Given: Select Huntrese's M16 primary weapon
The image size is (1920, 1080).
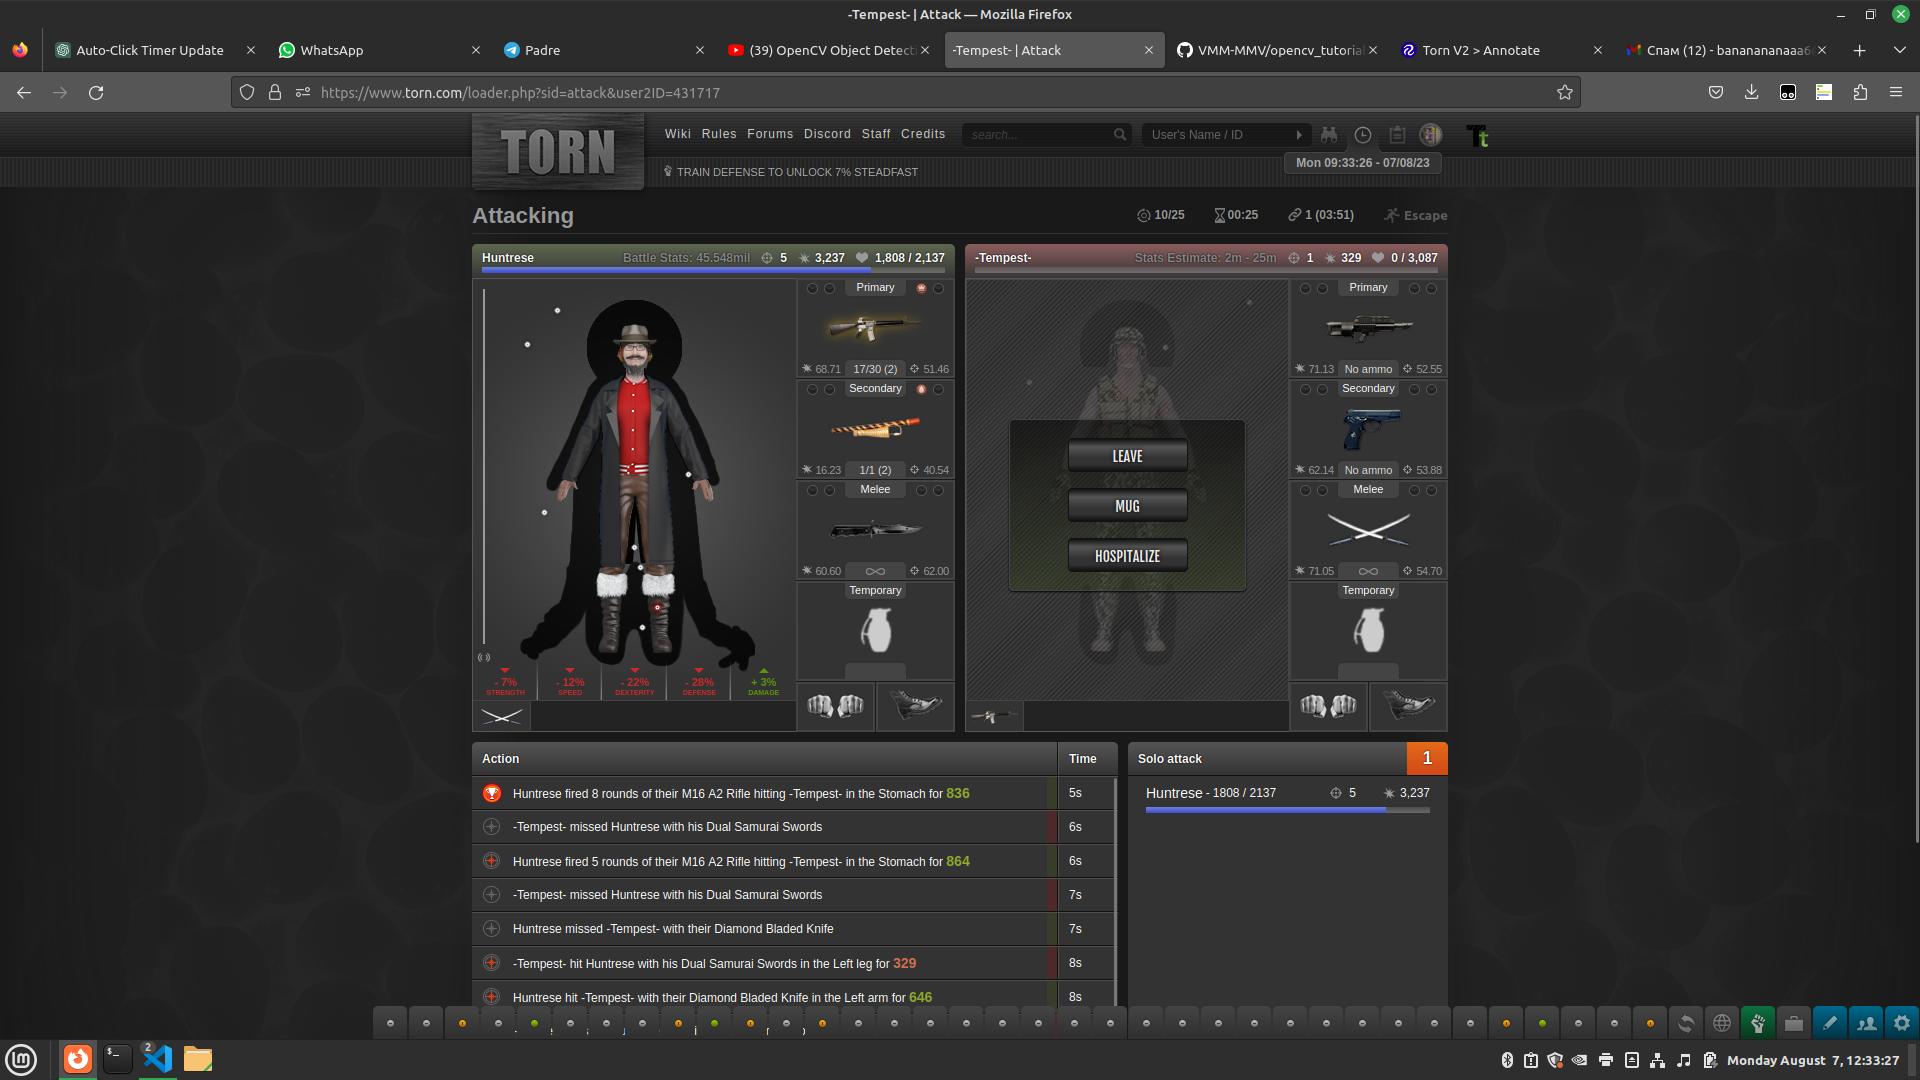Looking at the screenshot, I should [x=875, y=328].
